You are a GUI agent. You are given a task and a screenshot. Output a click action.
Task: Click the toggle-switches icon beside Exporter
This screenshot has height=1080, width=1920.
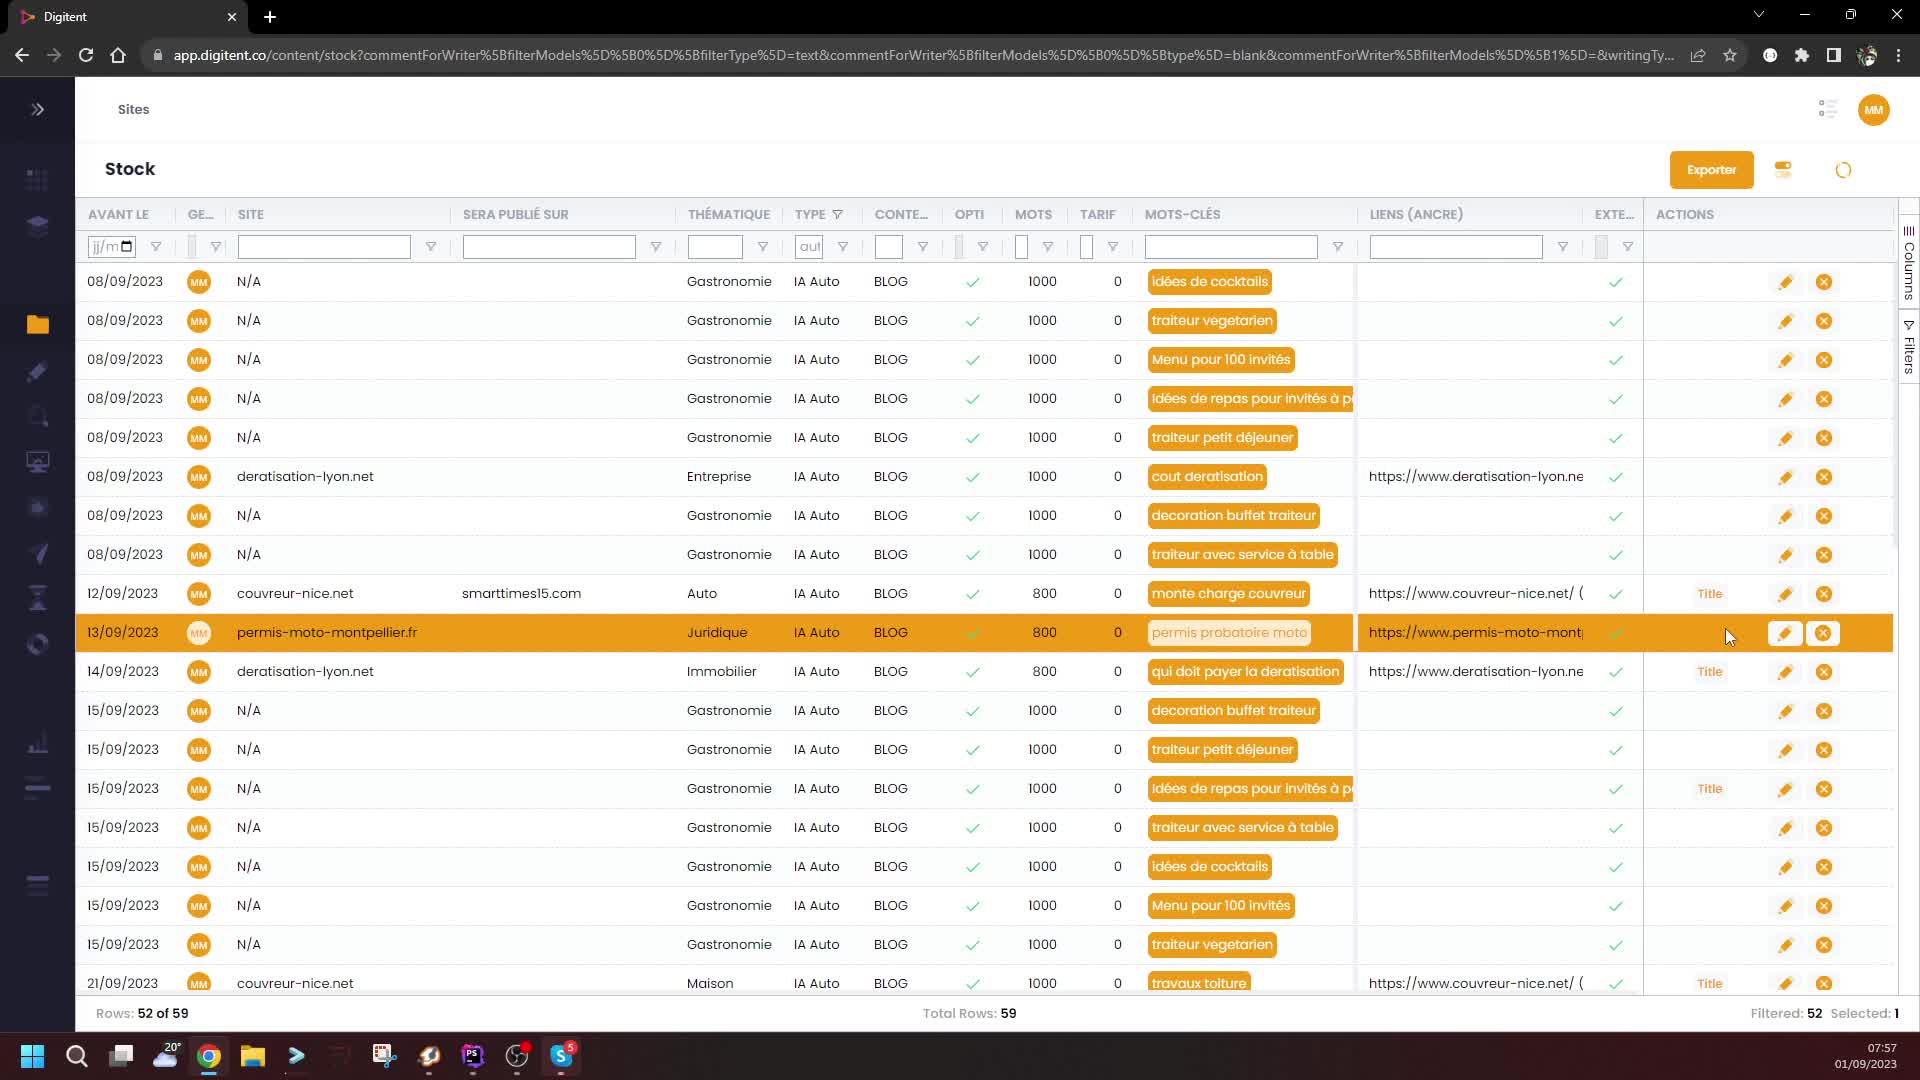click(1783, 170)
